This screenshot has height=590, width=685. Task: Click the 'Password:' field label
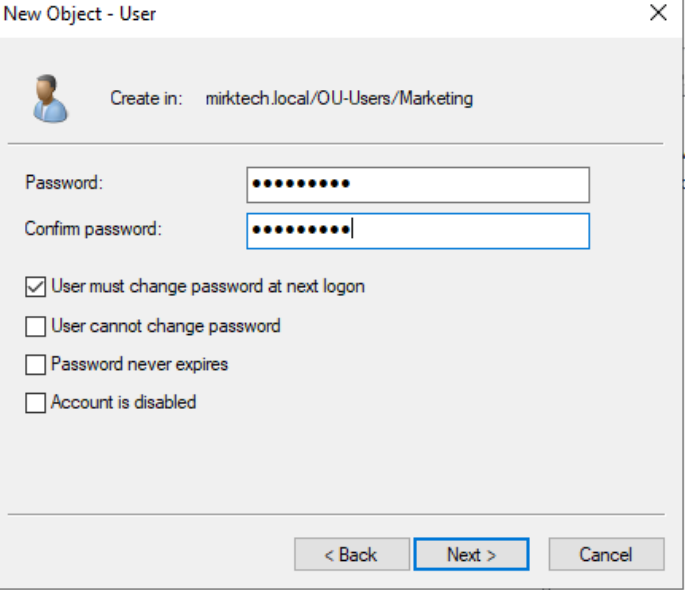coord(65,183)
